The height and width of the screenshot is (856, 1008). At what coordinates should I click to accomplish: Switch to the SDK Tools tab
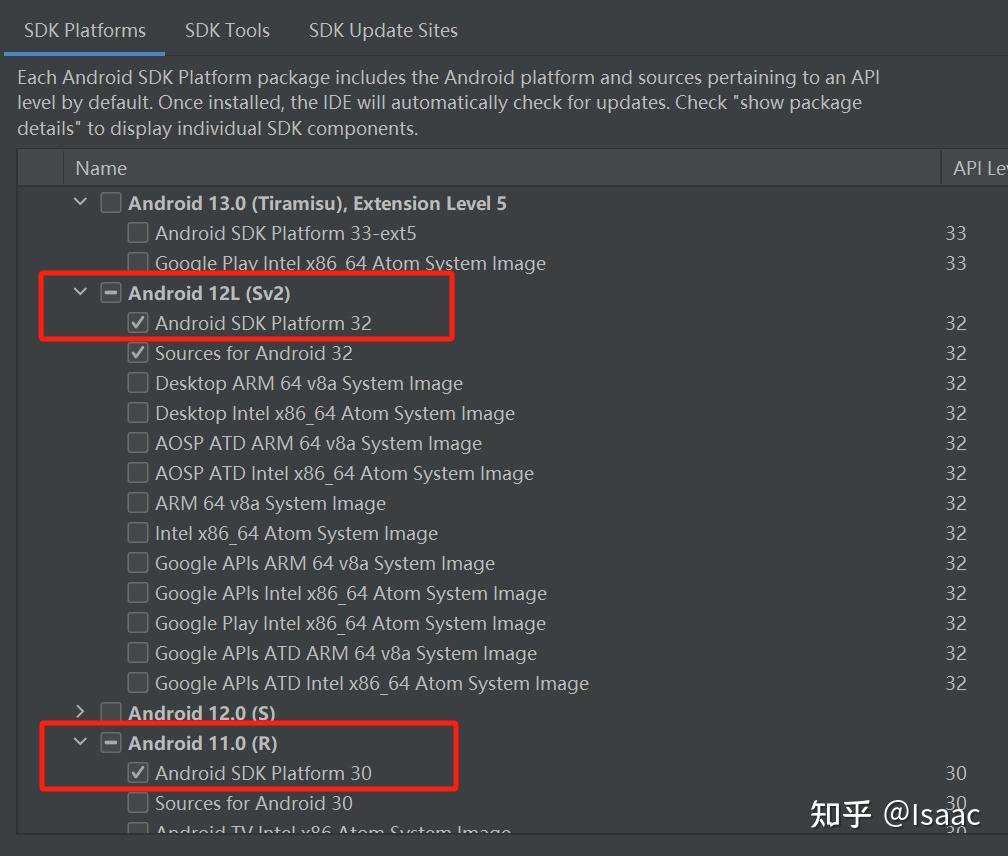pos(227,30)
